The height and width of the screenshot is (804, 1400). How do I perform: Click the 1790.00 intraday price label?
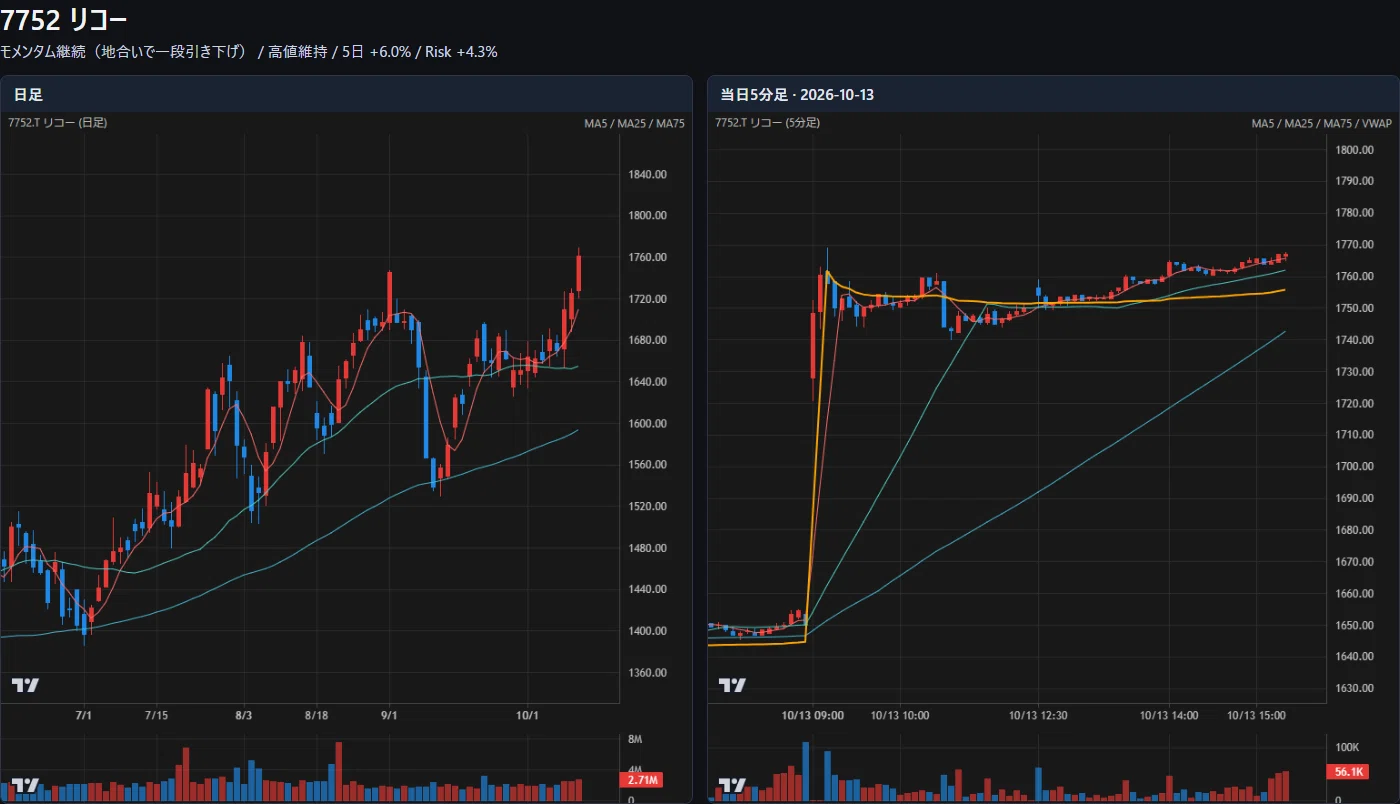(1354, 181)
